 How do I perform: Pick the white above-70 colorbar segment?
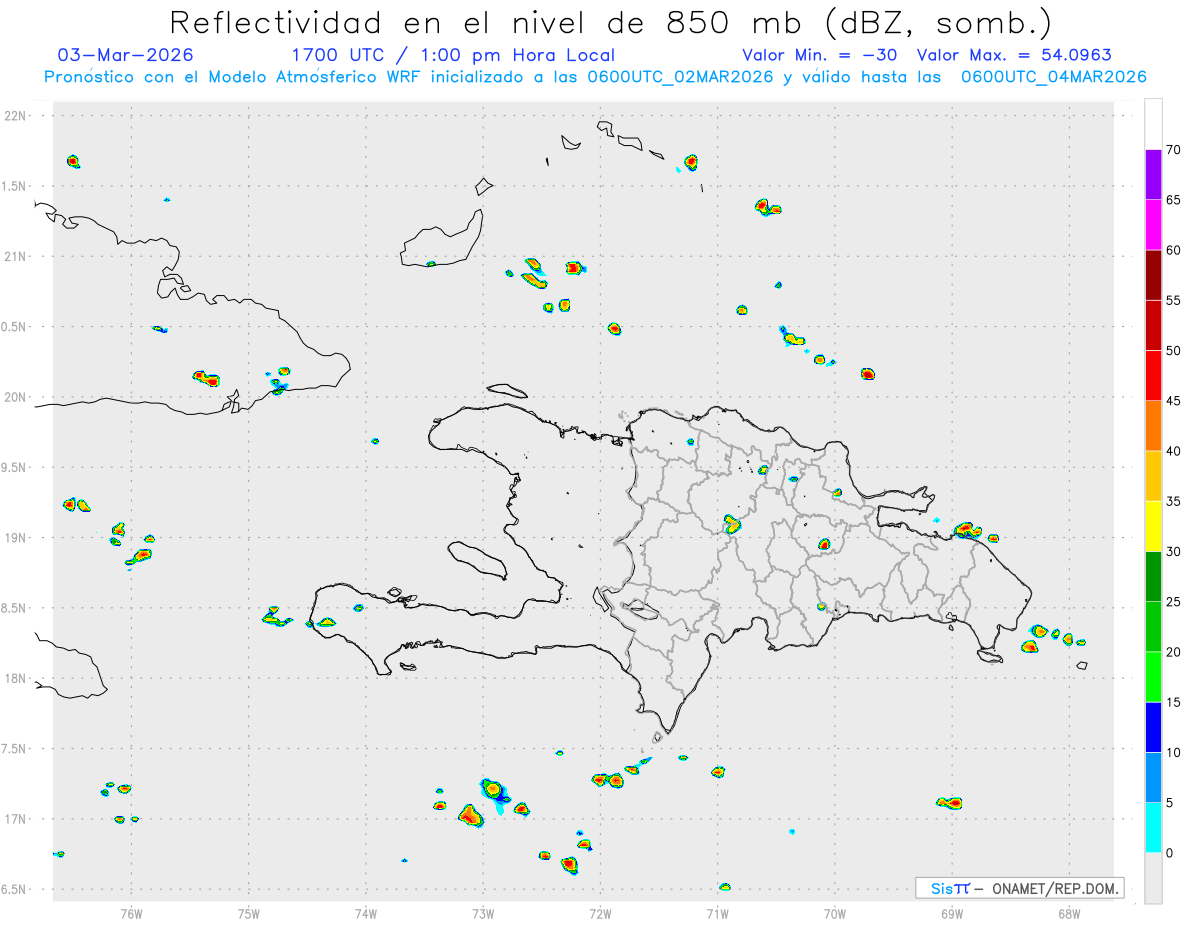tap(1153, 125)
